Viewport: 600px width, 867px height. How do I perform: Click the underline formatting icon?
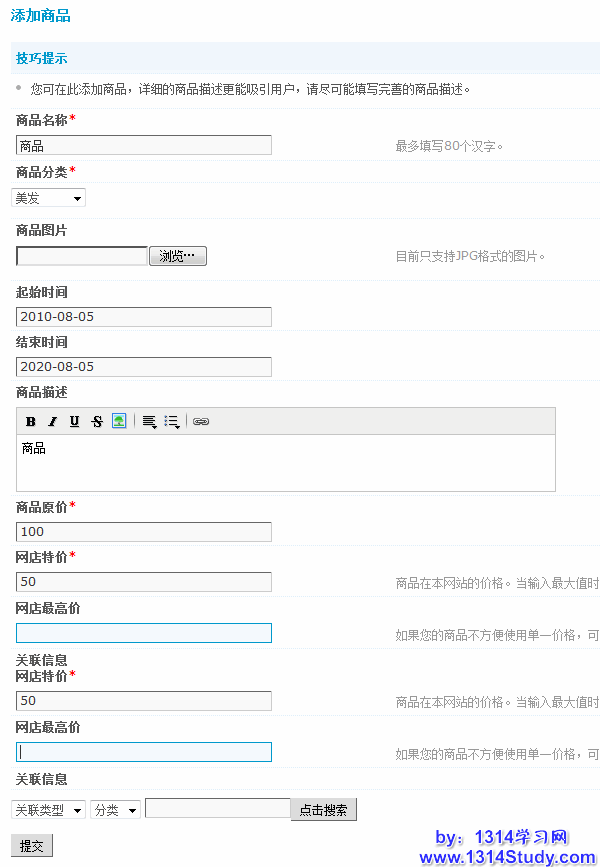click(75, 421)
